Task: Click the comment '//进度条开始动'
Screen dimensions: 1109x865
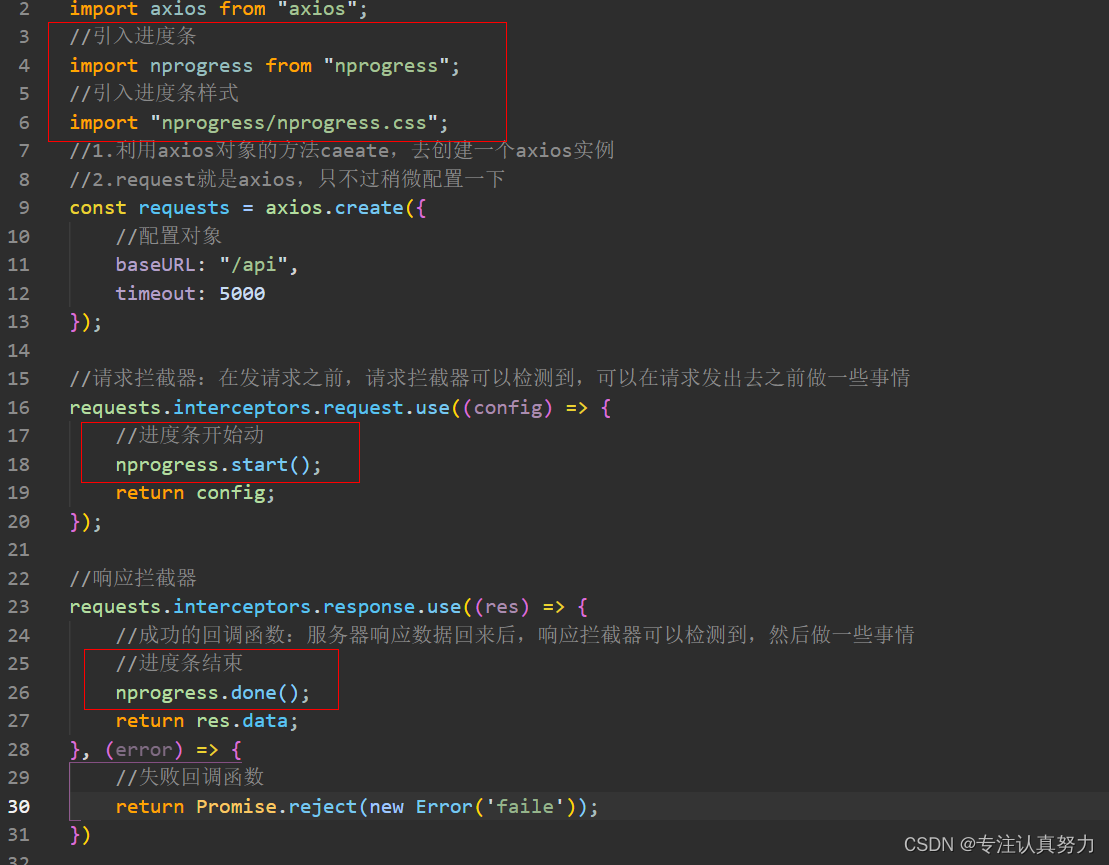Action: click(x=190, y=436)
